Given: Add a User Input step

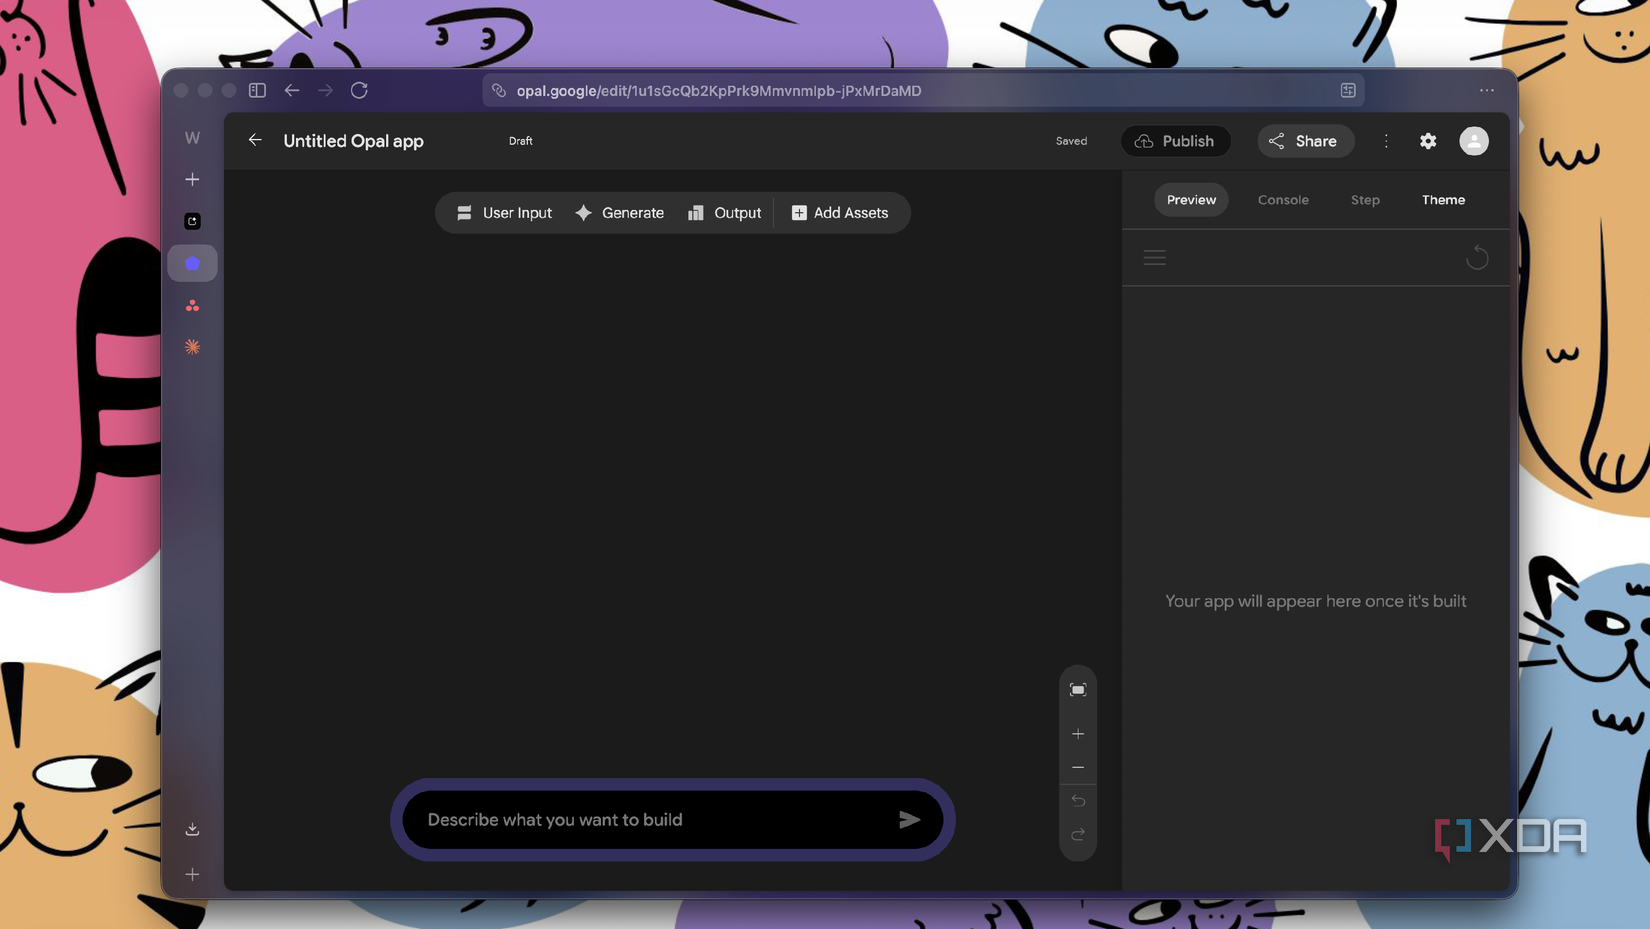Looking at the screenshot, I should pyautogui.click(x=504, y=213).
